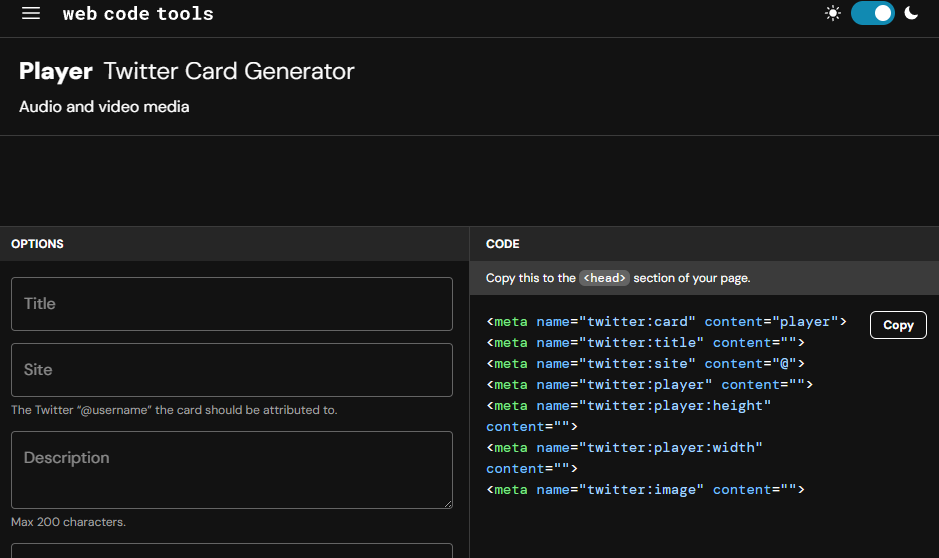Click the <head> code label

point(604,278)
